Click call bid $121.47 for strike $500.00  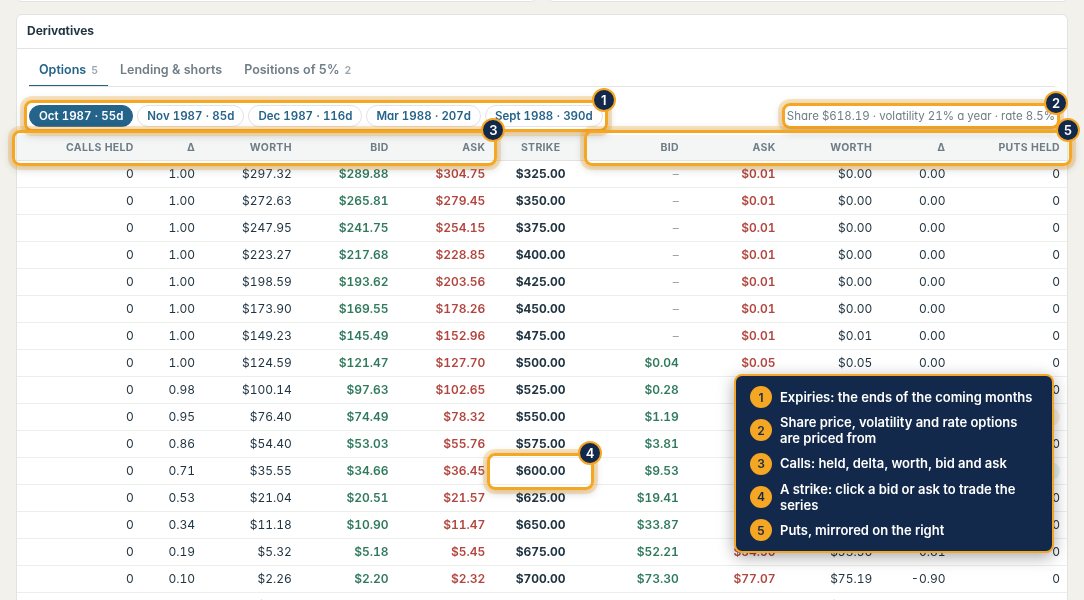pos(364,362)
